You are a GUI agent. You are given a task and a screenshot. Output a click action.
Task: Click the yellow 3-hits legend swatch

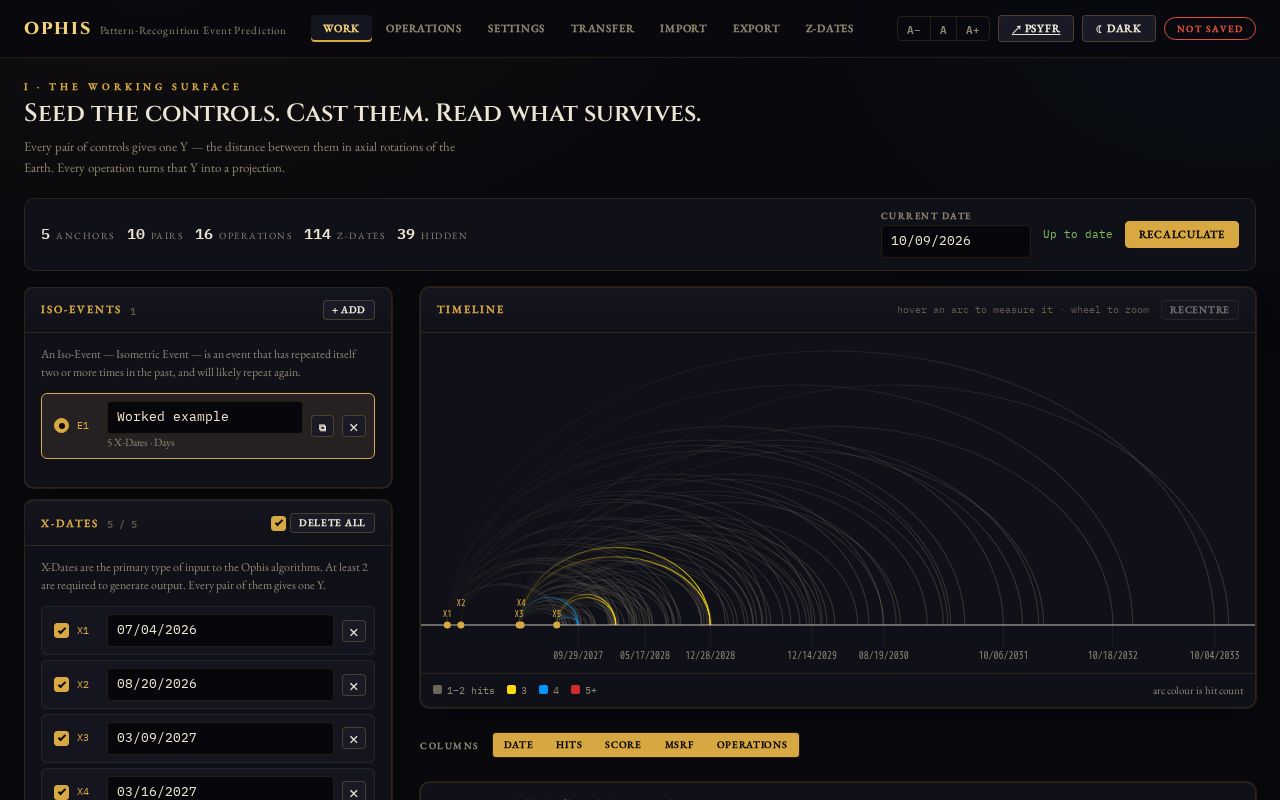[x=511, y=690]
